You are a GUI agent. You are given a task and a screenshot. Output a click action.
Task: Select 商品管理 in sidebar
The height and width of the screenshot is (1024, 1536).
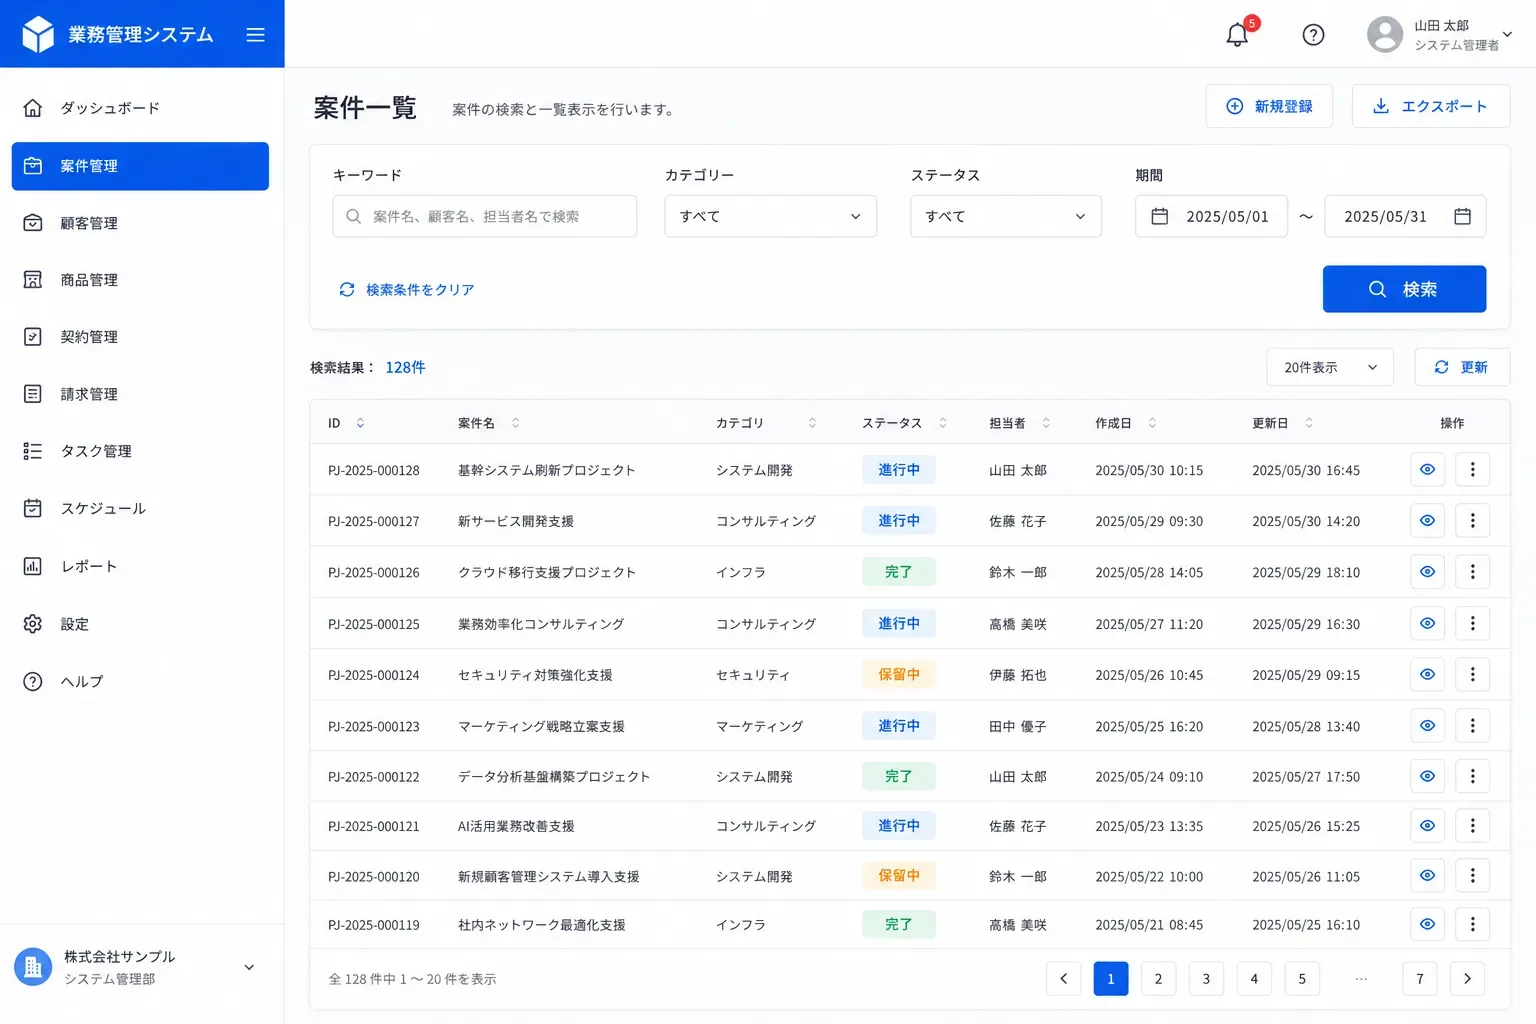(x=140, y=280)
